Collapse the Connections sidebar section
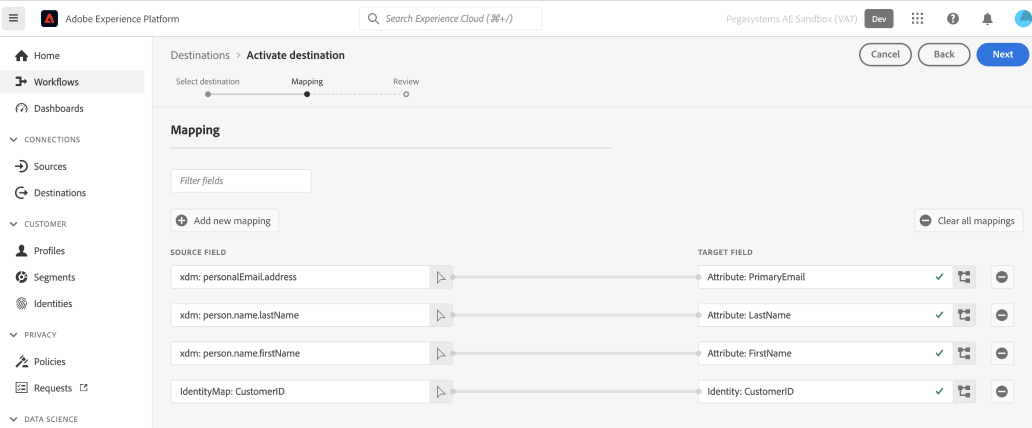 (x=14, y=139)
